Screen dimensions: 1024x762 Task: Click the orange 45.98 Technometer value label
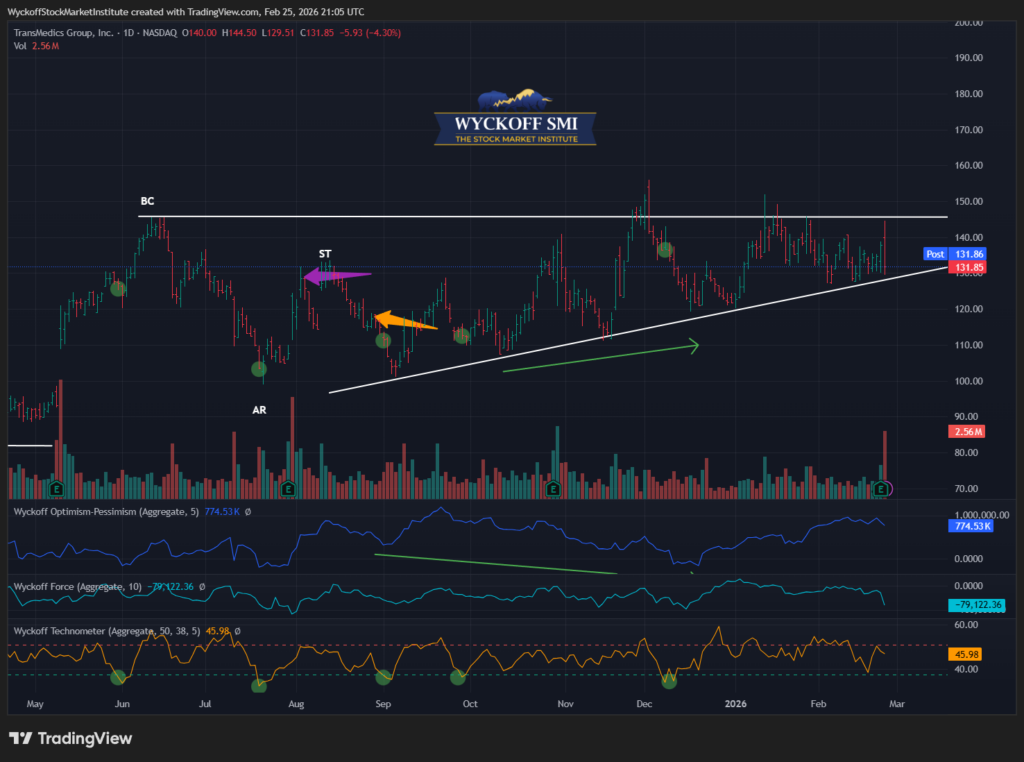tap(965, 655)
